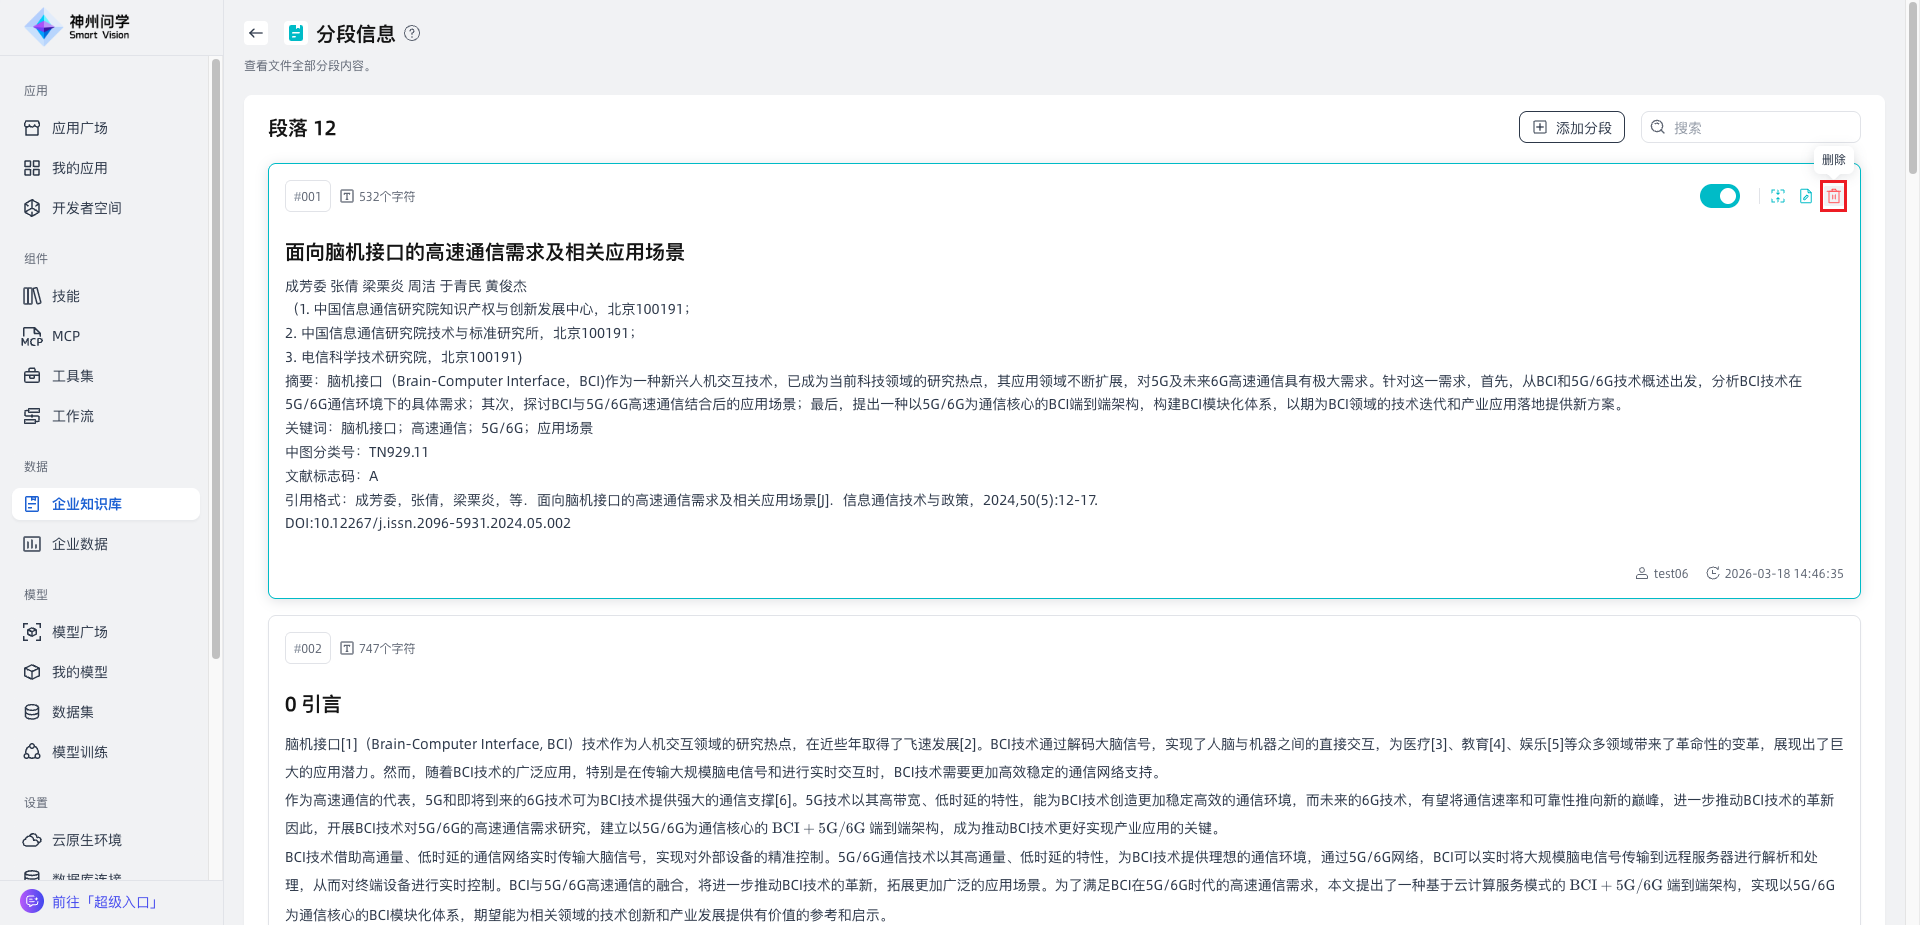Click the 前往「超级入口」 link

(x=105, y=902)
